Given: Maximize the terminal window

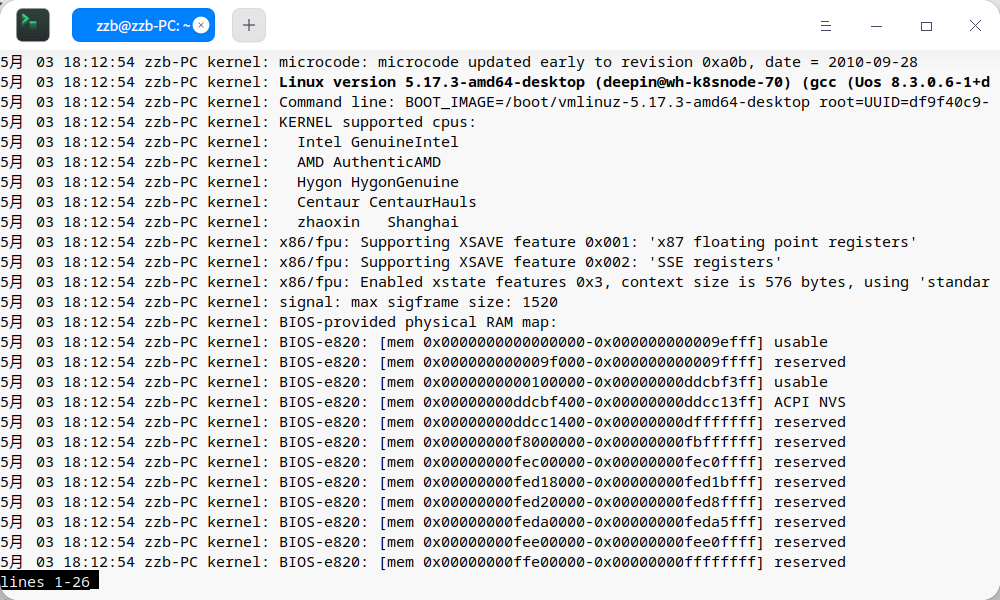Looking at the screenshot, I should (926, 25).
